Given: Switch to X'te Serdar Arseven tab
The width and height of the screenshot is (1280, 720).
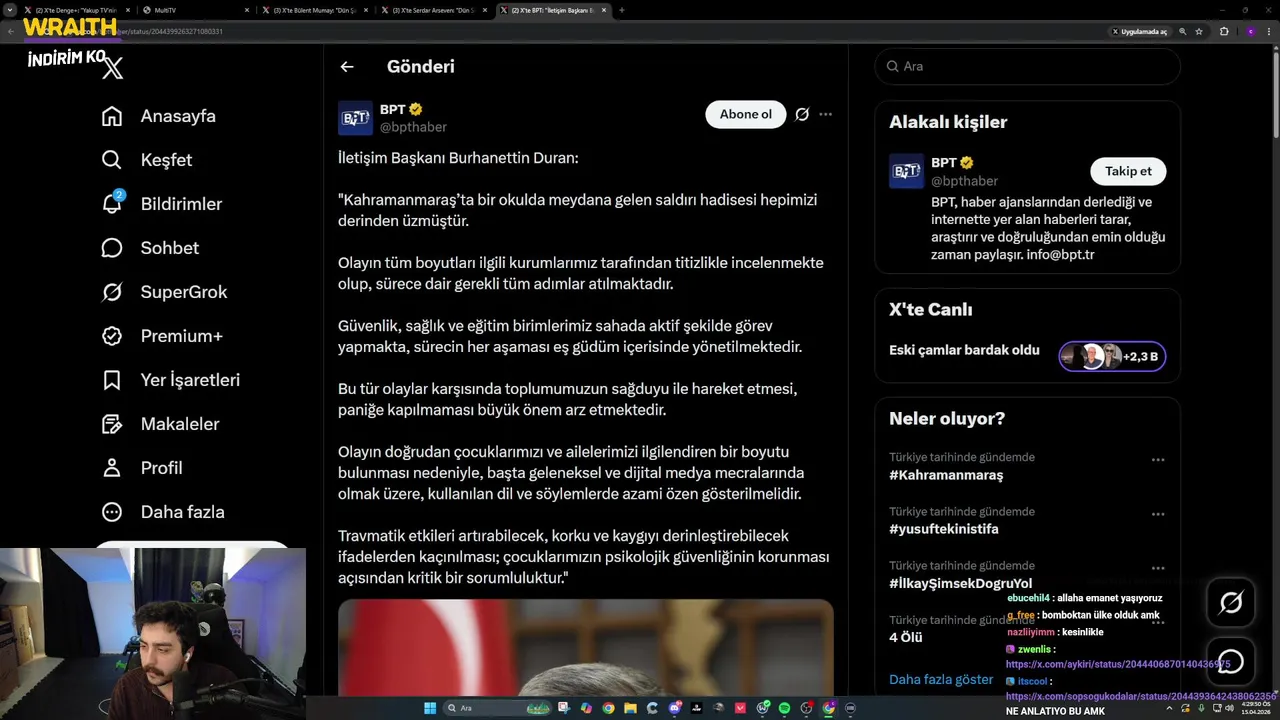Looking at the screenshot, I should coord(433,10).
